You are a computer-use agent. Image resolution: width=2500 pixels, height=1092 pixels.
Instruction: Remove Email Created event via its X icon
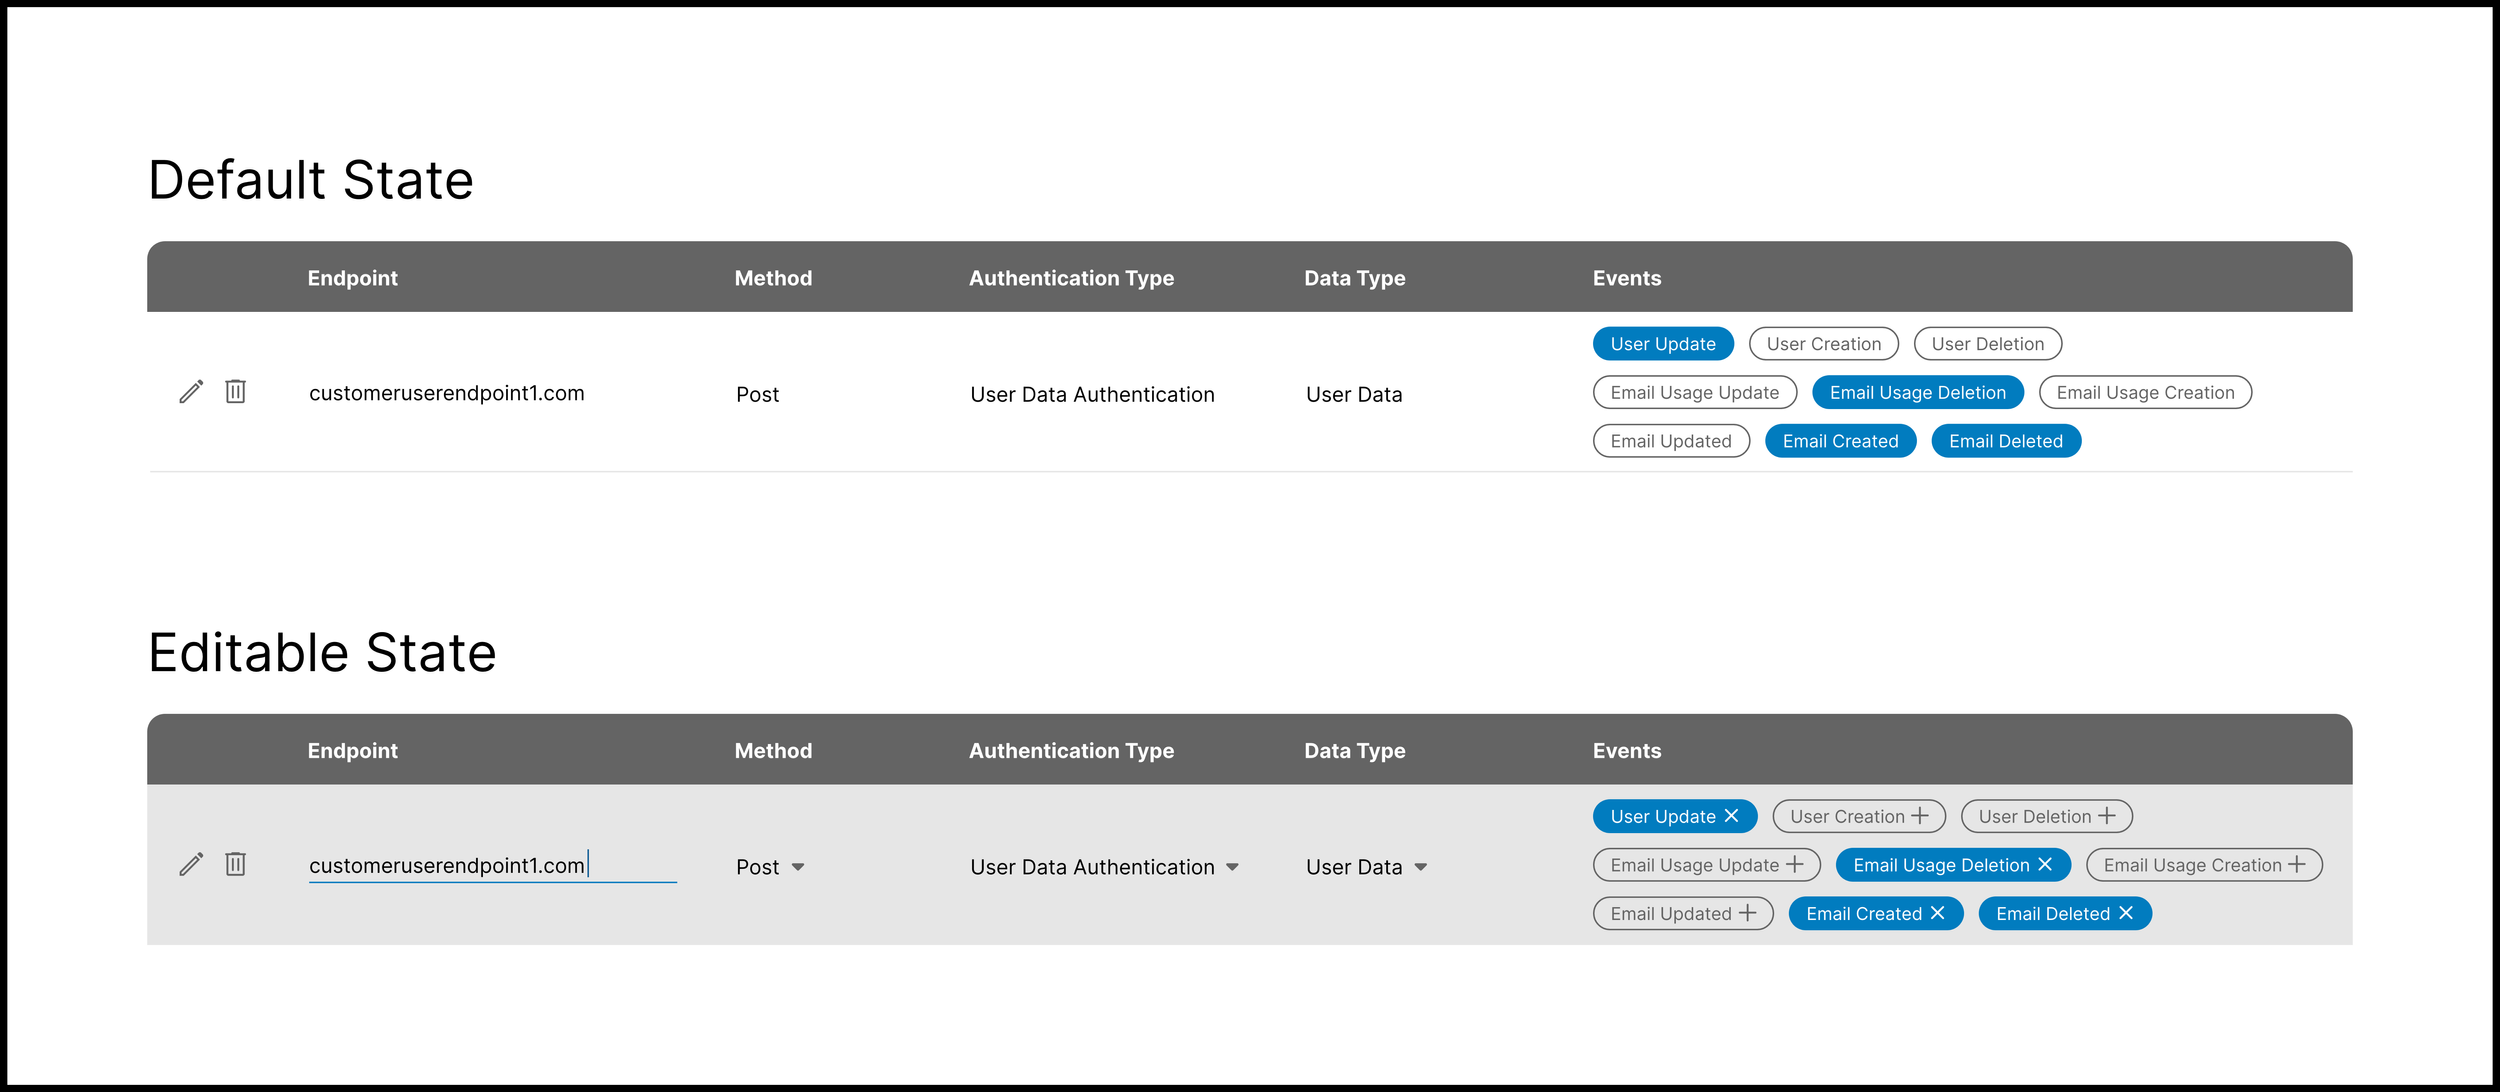click(1938, 913)
